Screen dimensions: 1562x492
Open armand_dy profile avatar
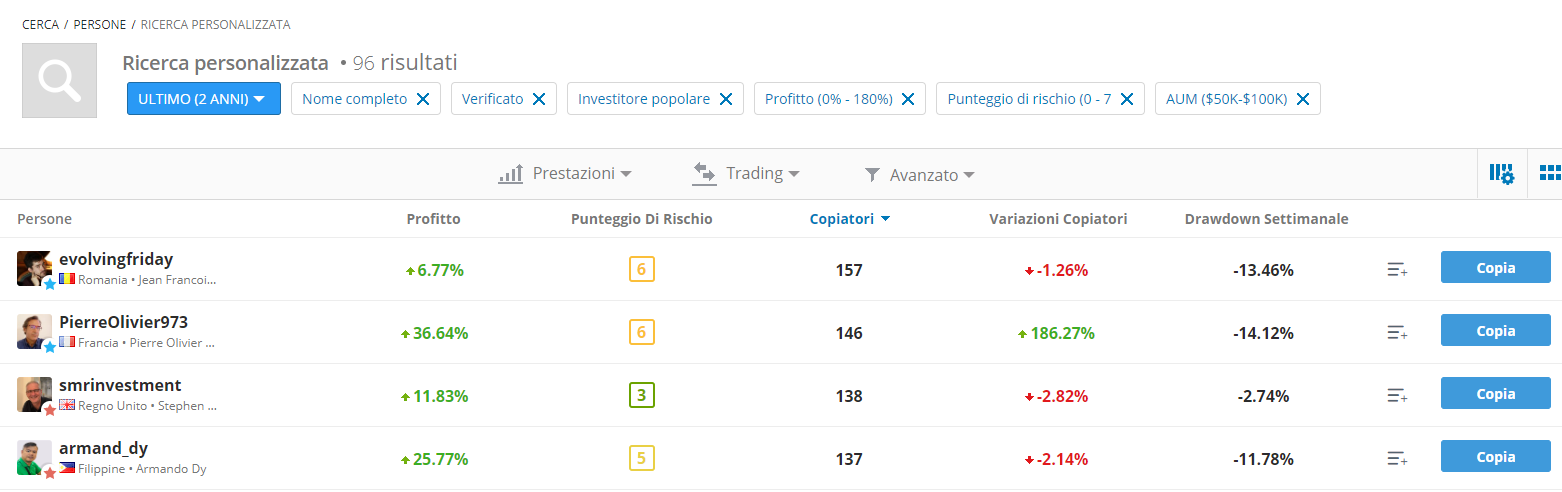34,457
